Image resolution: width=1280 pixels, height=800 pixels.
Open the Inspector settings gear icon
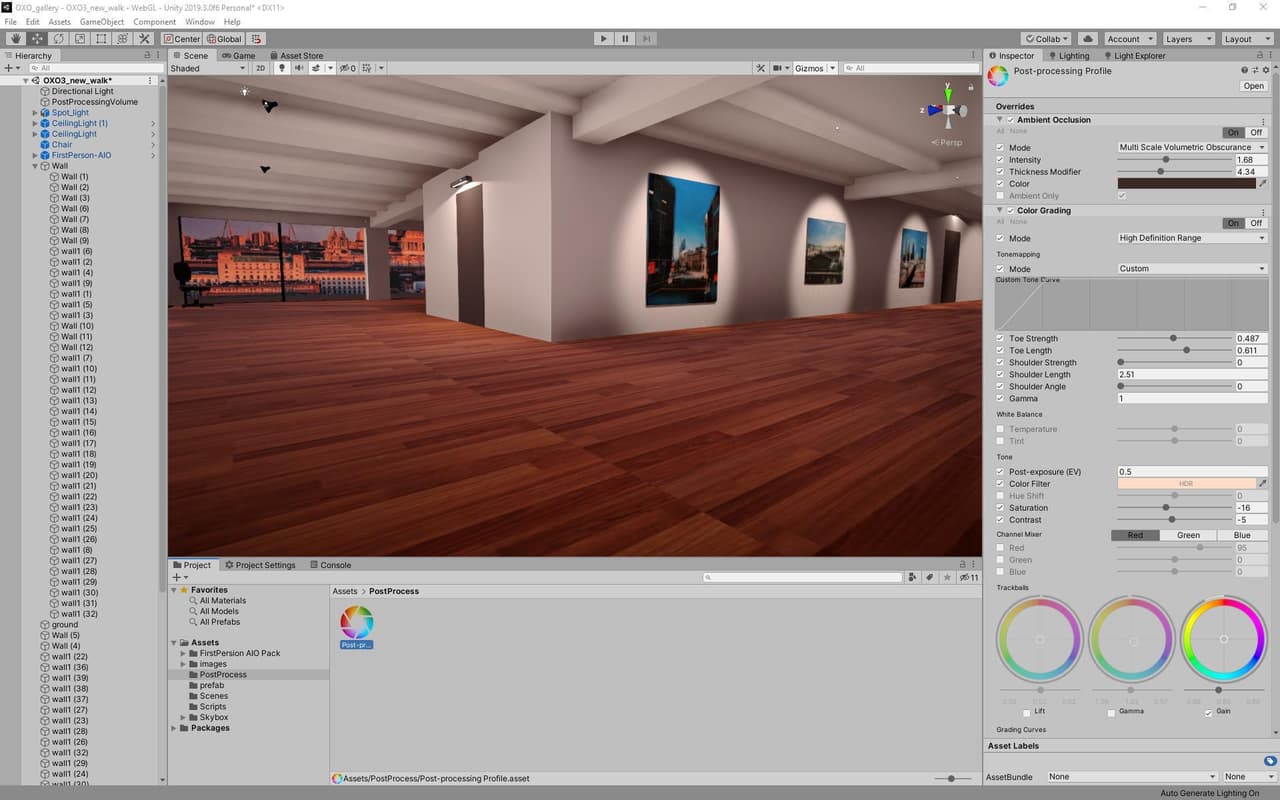click(1266, 70)
